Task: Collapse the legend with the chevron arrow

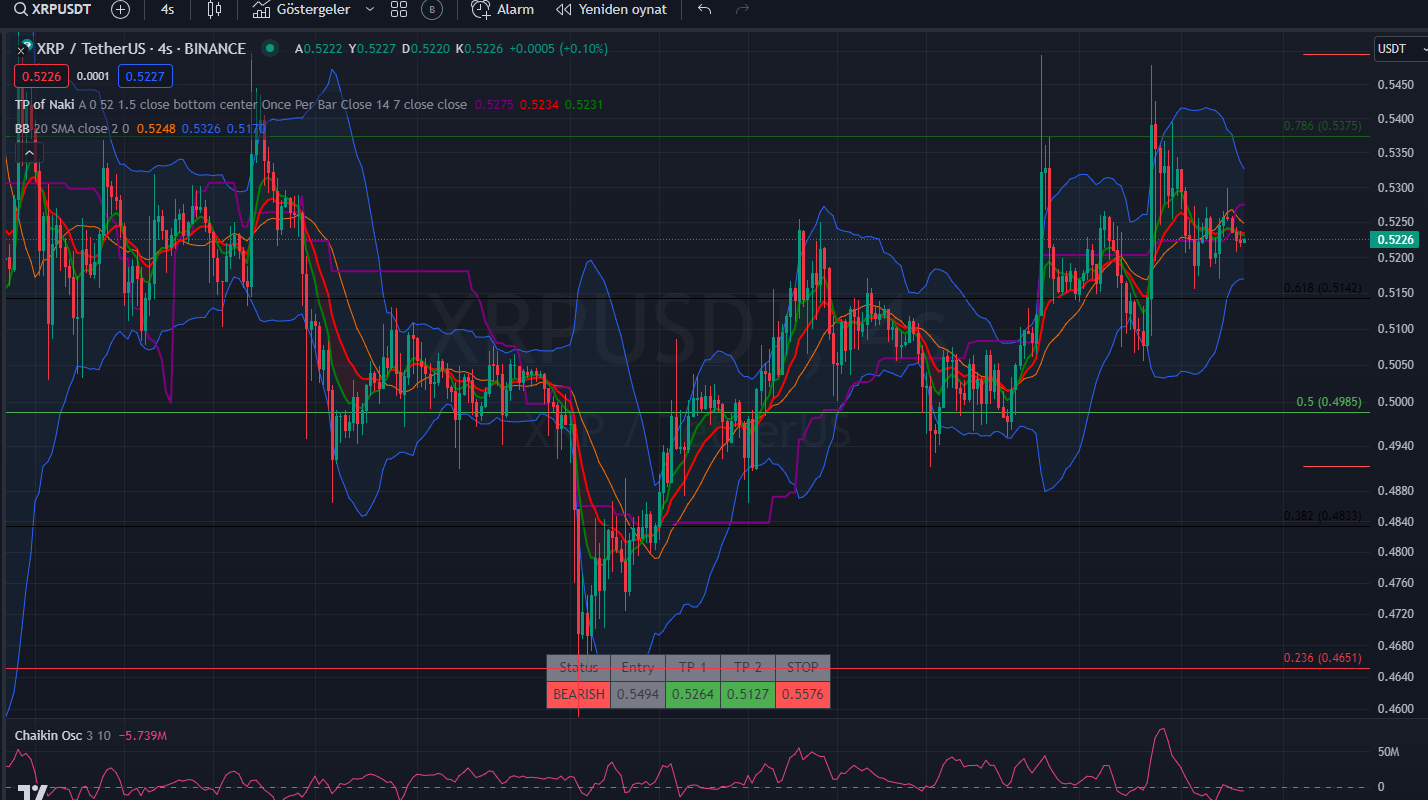Action: point(30,152)
